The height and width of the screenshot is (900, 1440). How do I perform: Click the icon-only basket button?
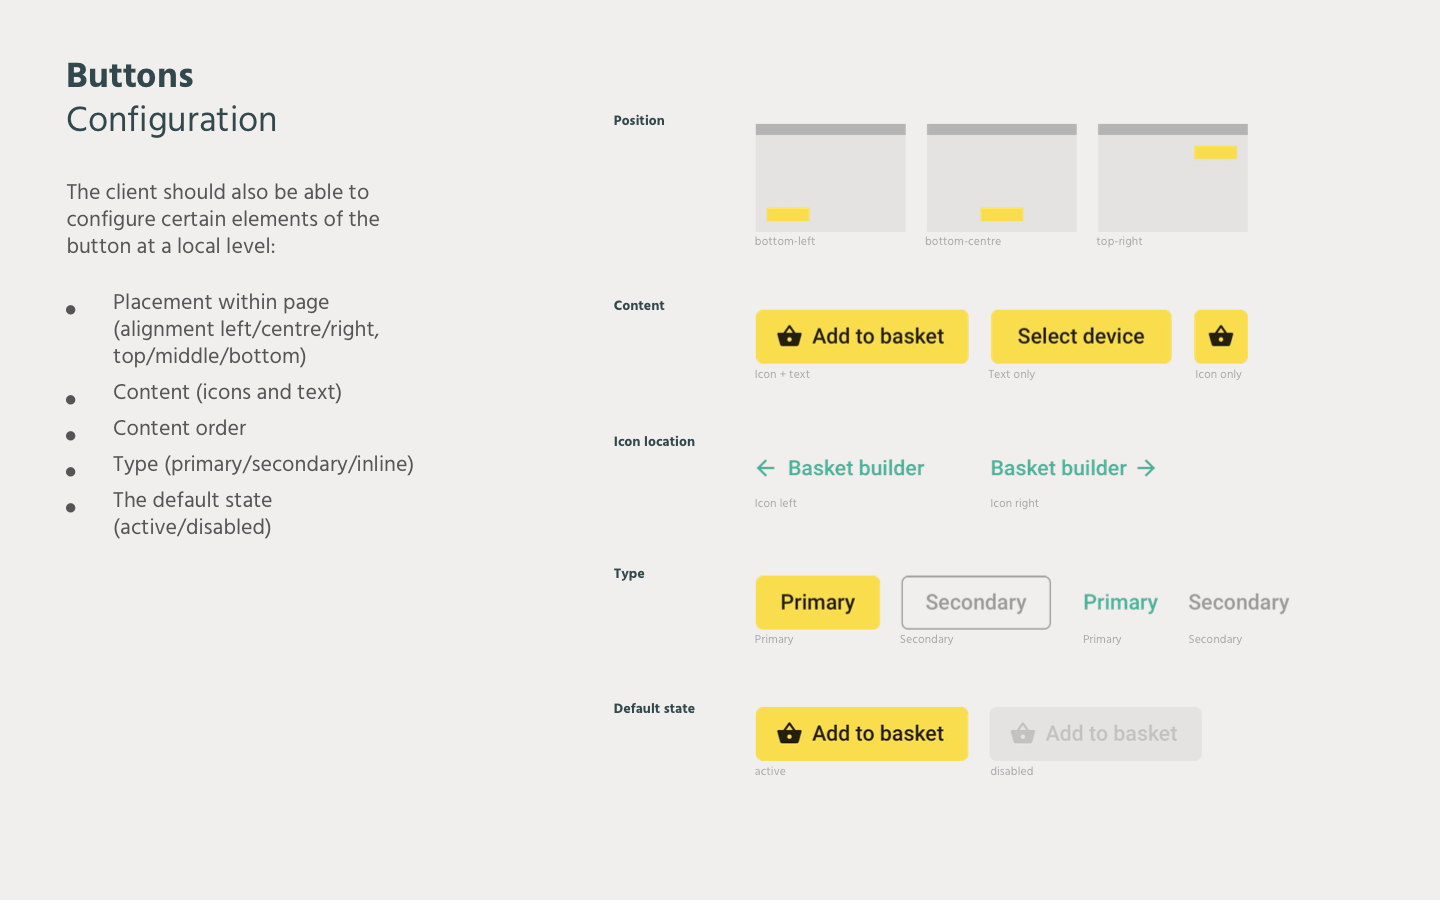[1220, 337]
